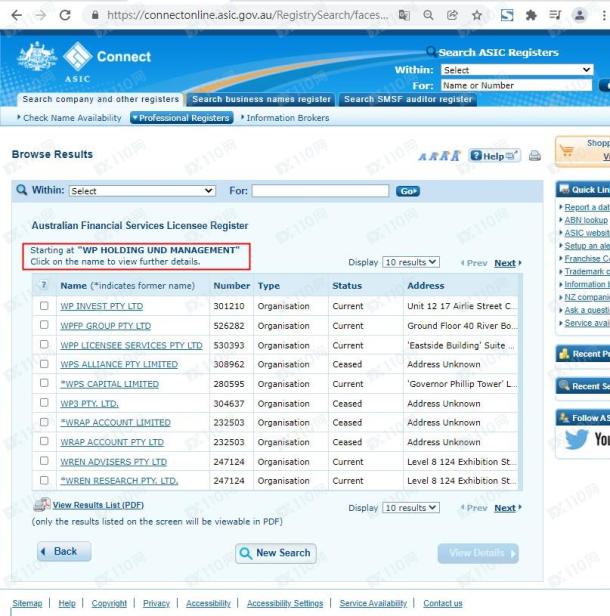Select checkbox for WRAP ACCOUNT PTY LTD
The width and height of the screenshot is (610, 616).
coord(44,441)
